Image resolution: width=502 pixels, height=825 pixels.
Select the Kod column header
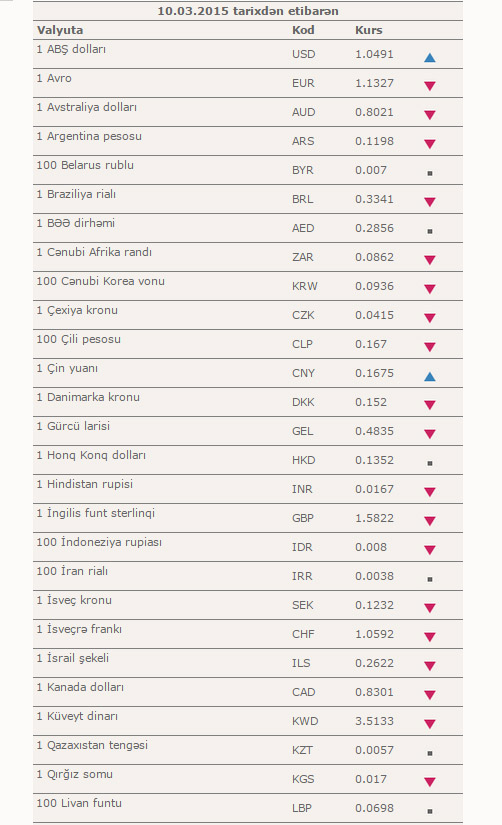303,30
